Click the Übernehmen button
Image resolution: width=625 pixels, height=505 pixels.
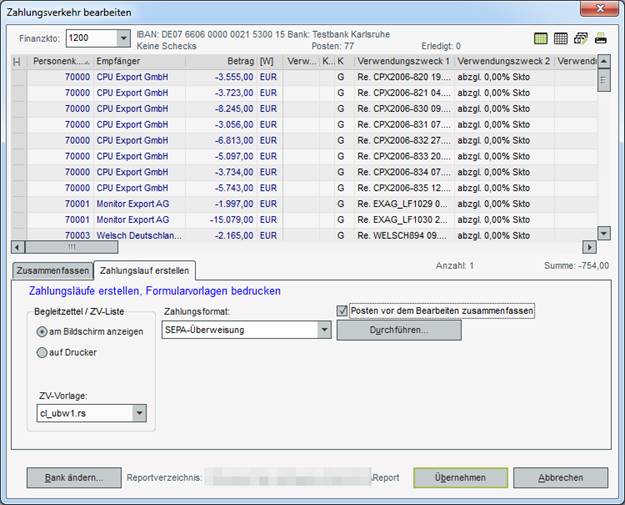(x=460, y=477)
